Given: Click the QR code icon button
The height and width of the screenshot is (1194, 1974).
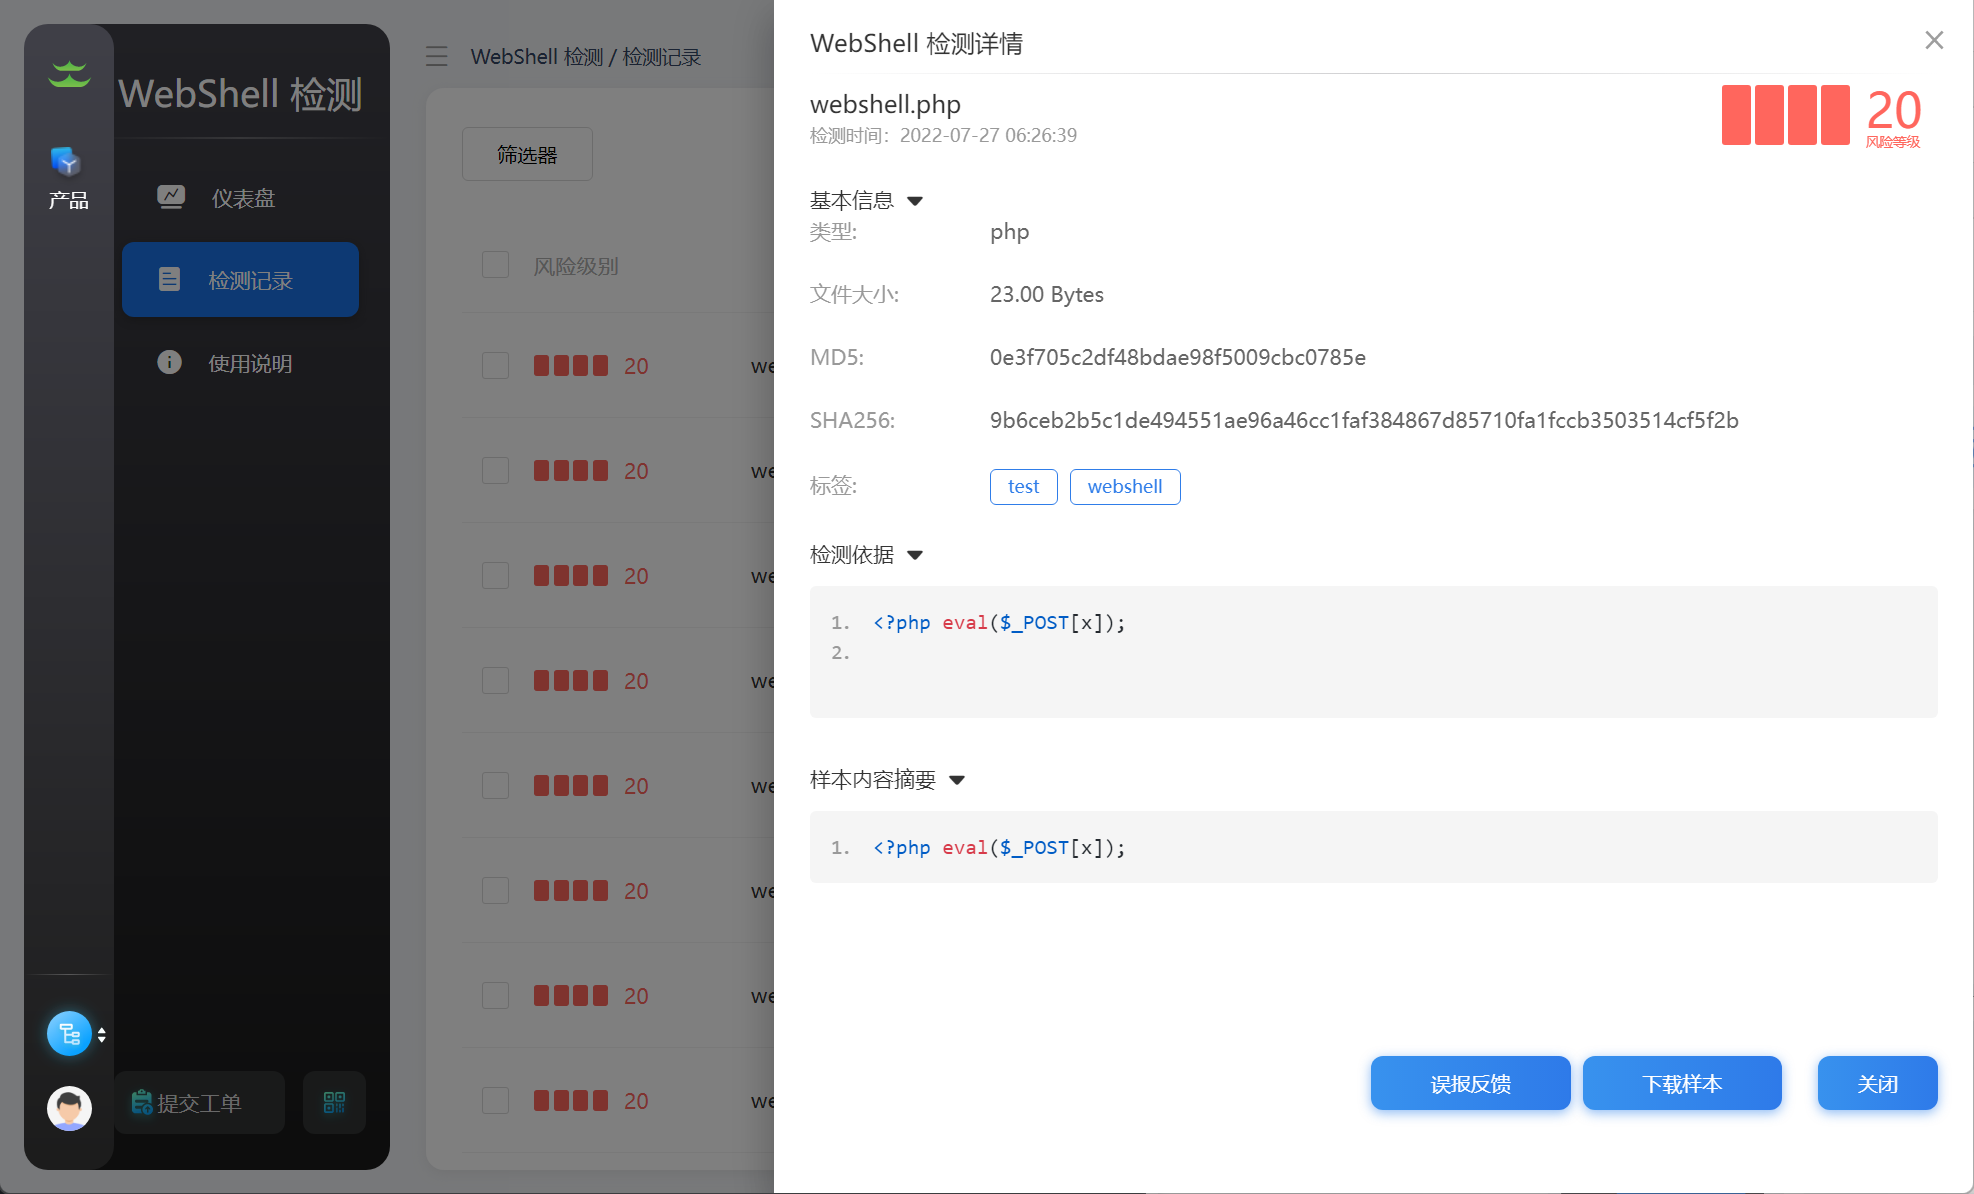Looking at the screenshot, I should click(334, 1102).
